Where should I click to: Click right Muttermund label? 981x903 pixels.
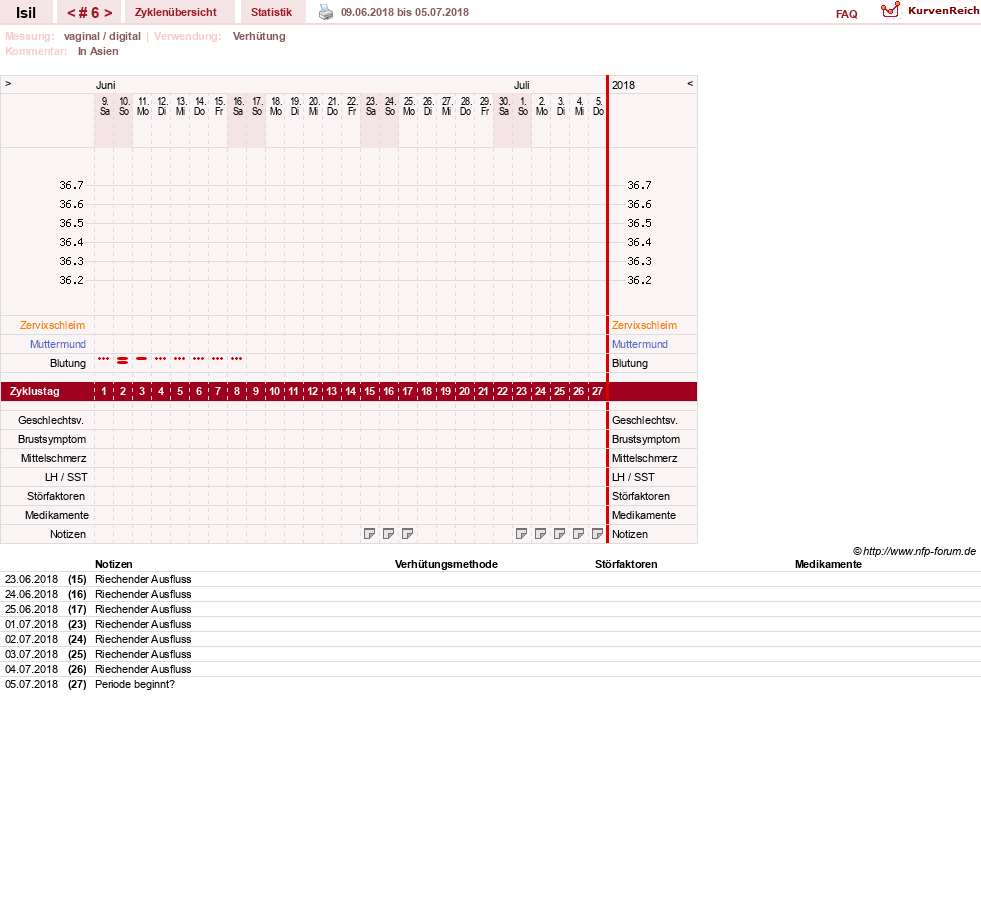click(x=639, y=344)
